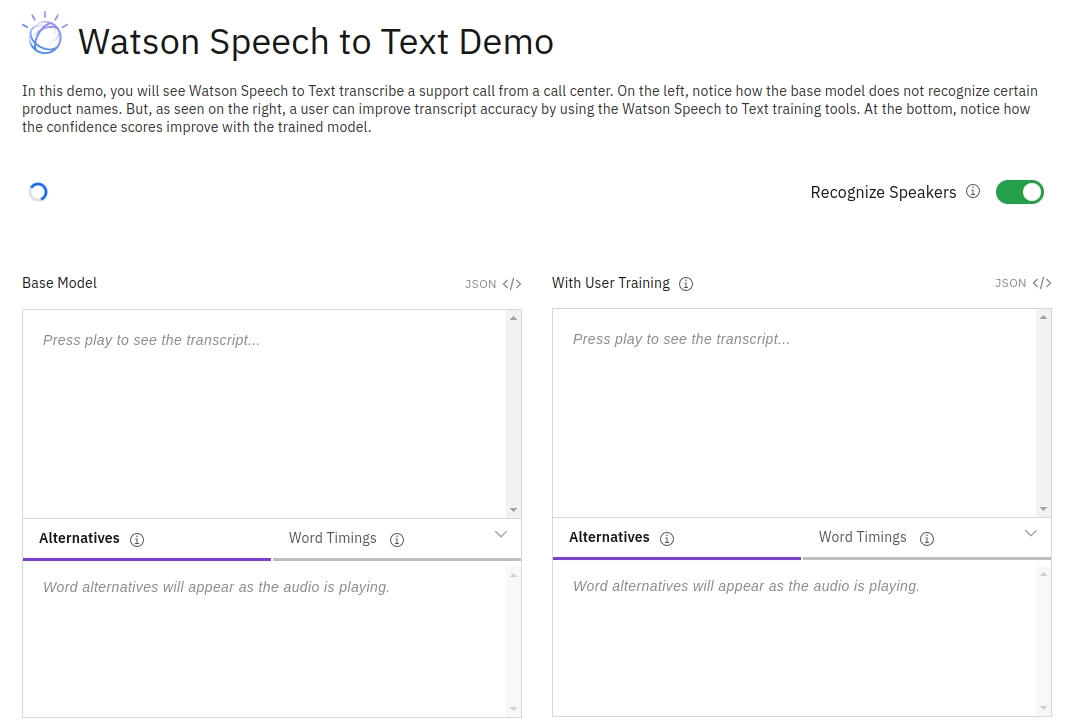Click the With User Training label
This screenshot has width=1067, height=726.
[610, 283]
